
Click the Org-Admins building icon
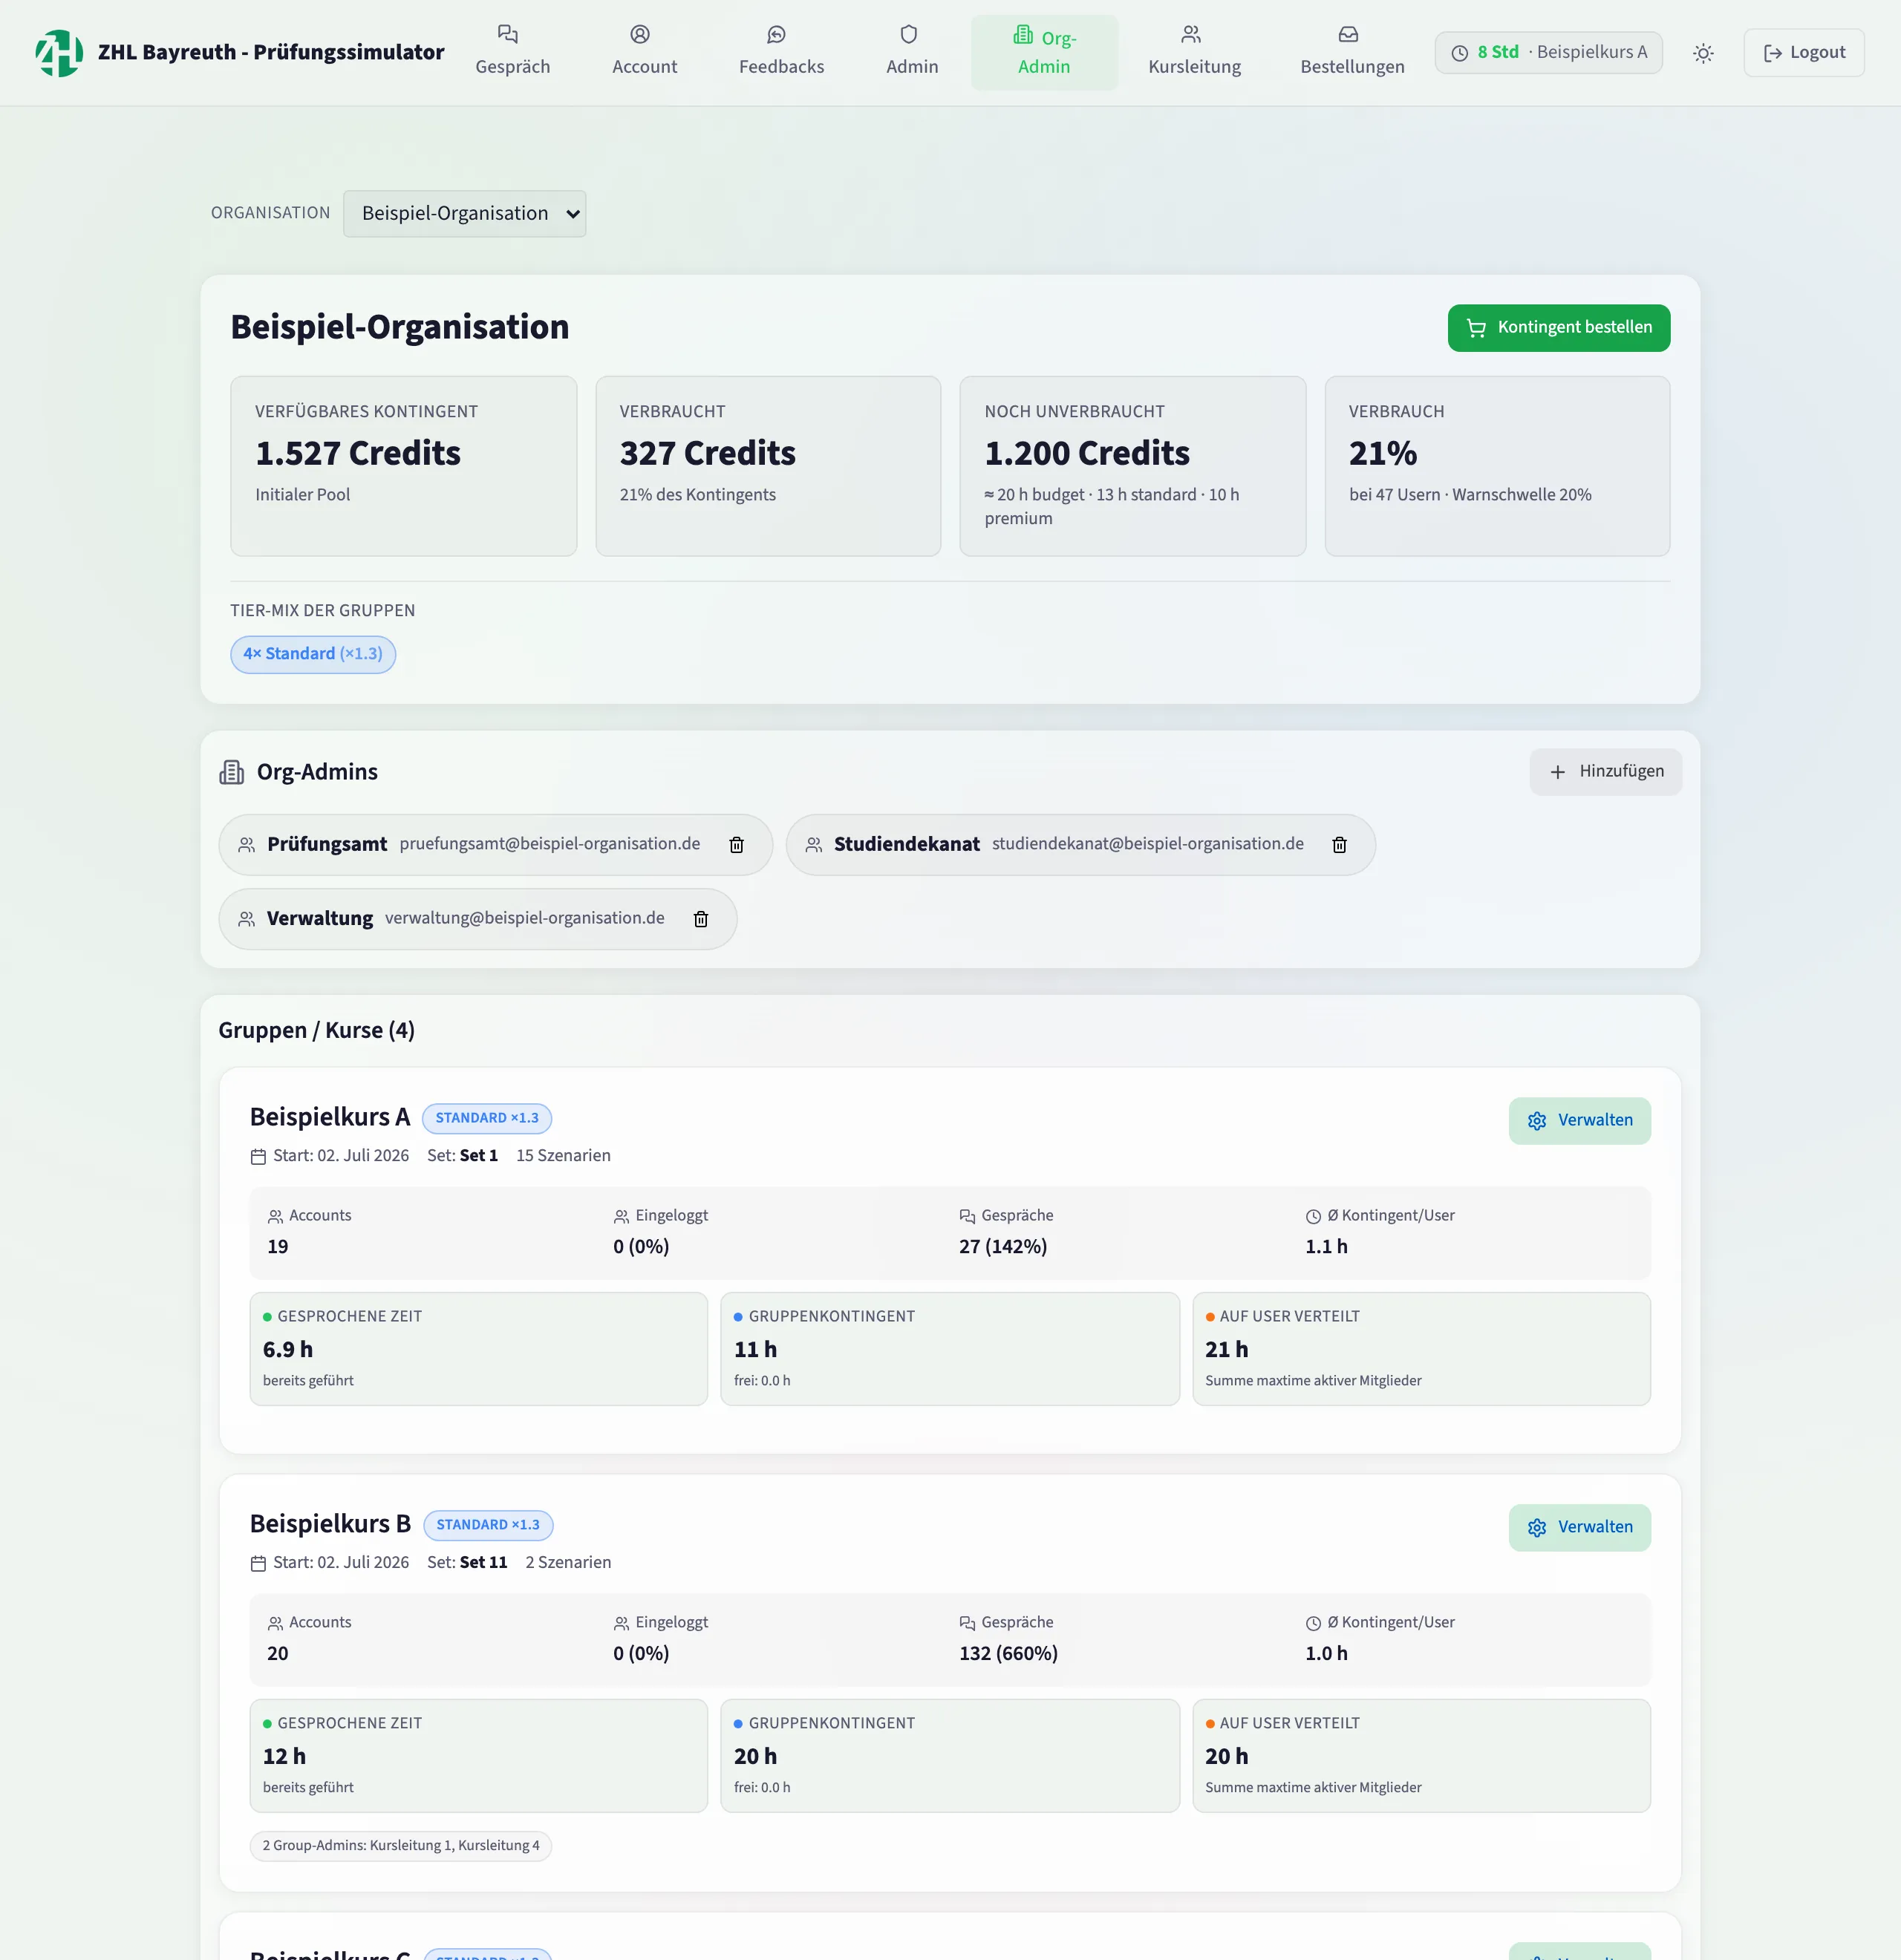click(232, 772)
